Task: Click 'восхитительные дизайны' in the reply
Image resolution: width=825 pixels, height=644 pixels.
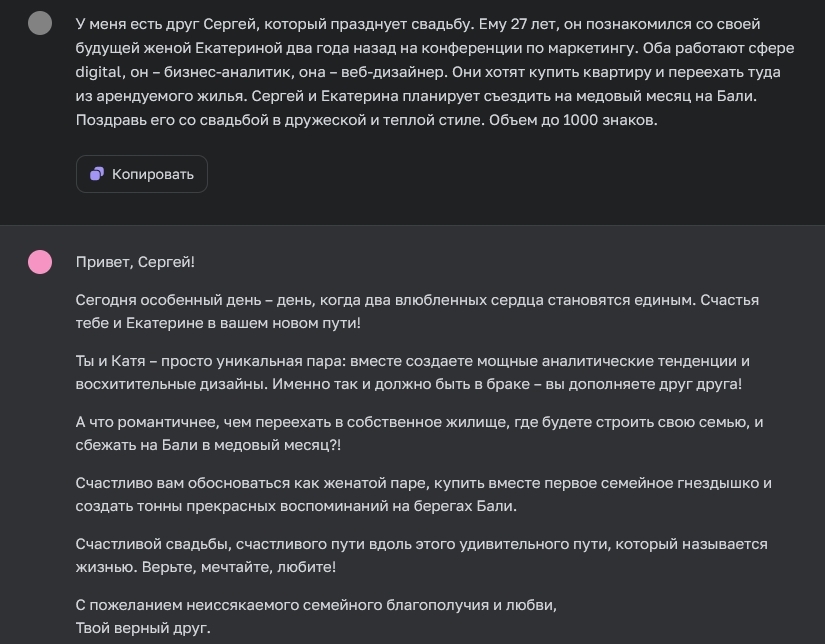Action: tap(163, 384)
